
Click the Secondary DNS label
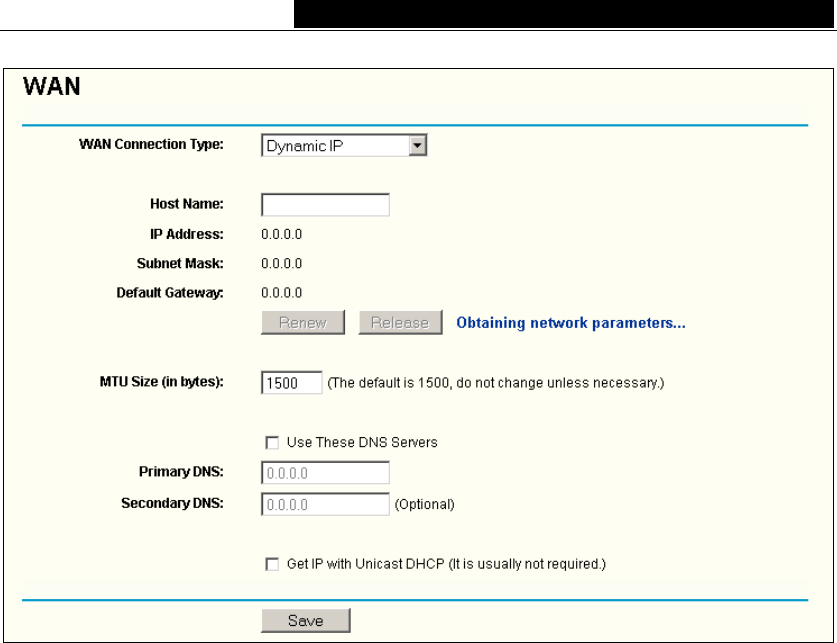[x=172, y=503]
